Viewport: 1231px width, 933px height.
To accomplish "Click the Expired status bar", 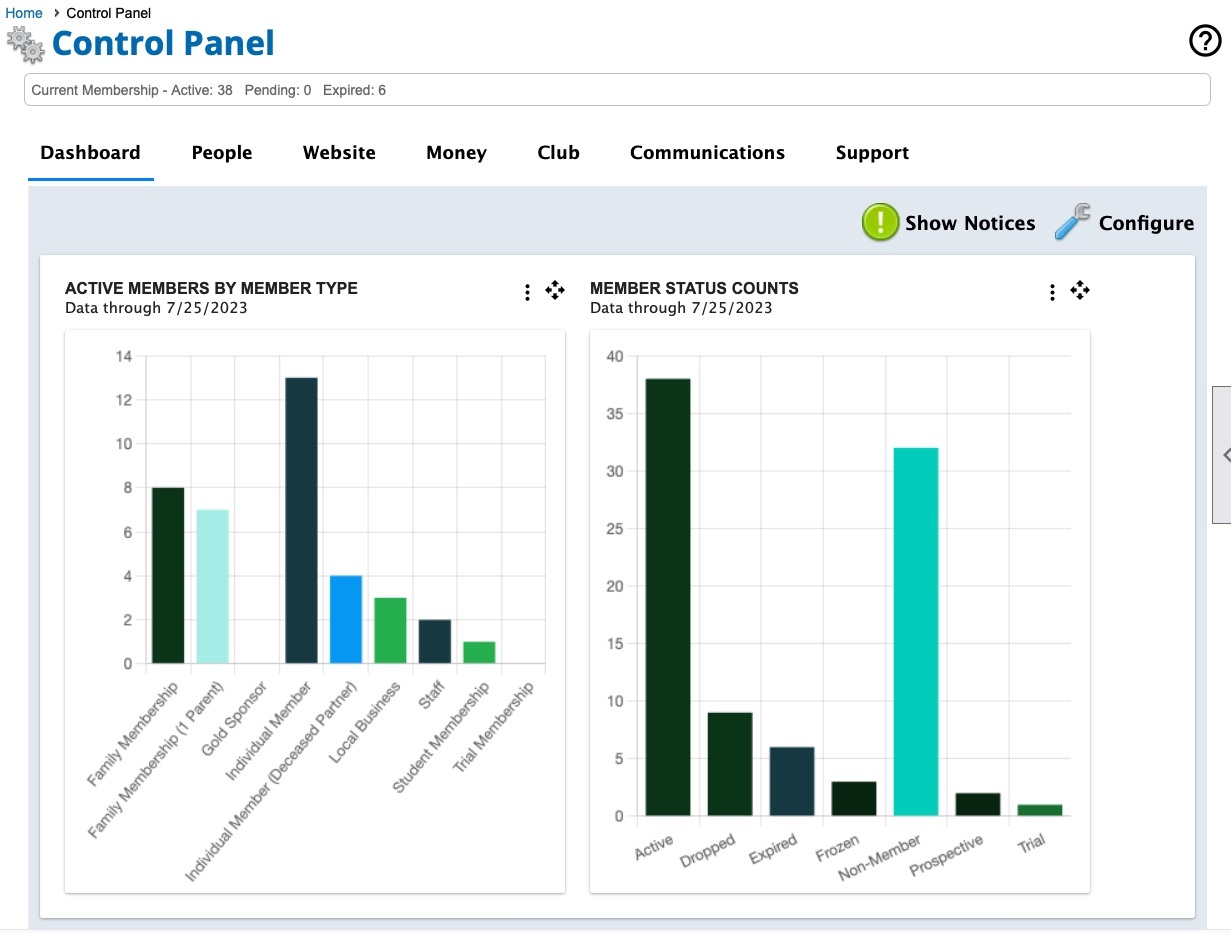I will (792, 781).
